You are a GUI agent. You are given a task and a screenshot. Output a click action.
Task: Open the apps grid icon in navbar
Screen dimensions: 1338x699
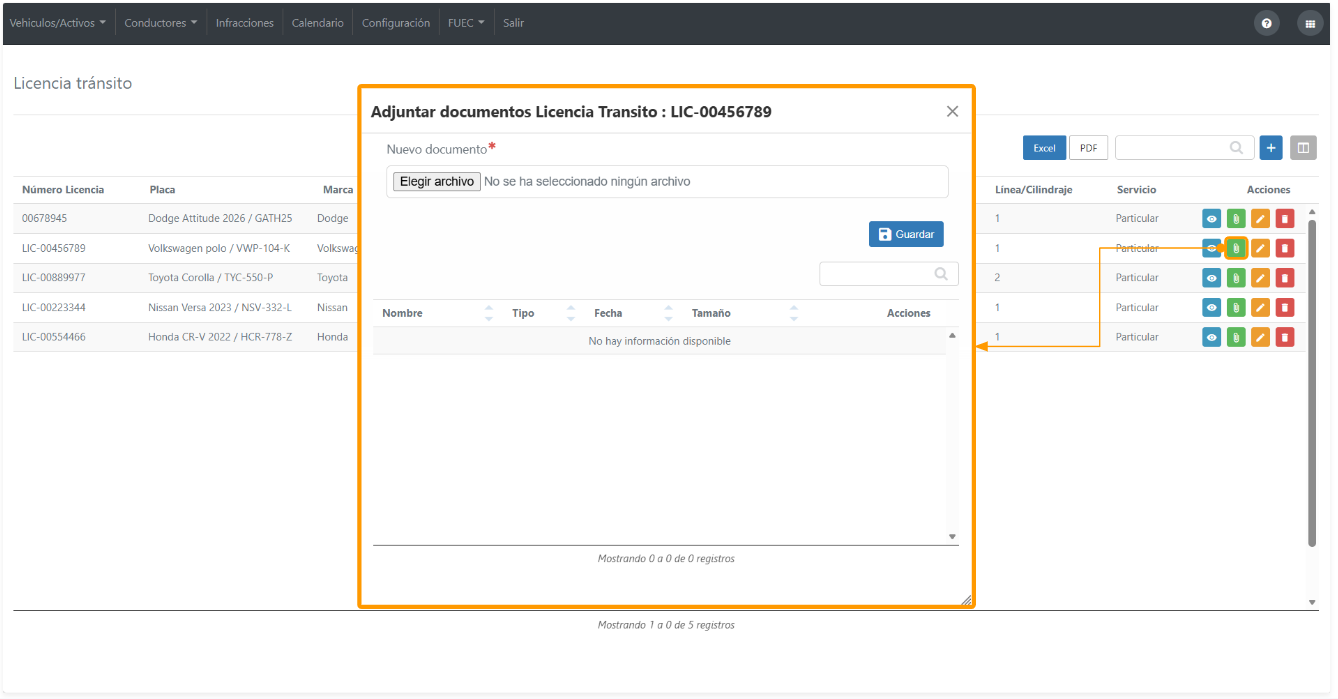[1310, 23]
